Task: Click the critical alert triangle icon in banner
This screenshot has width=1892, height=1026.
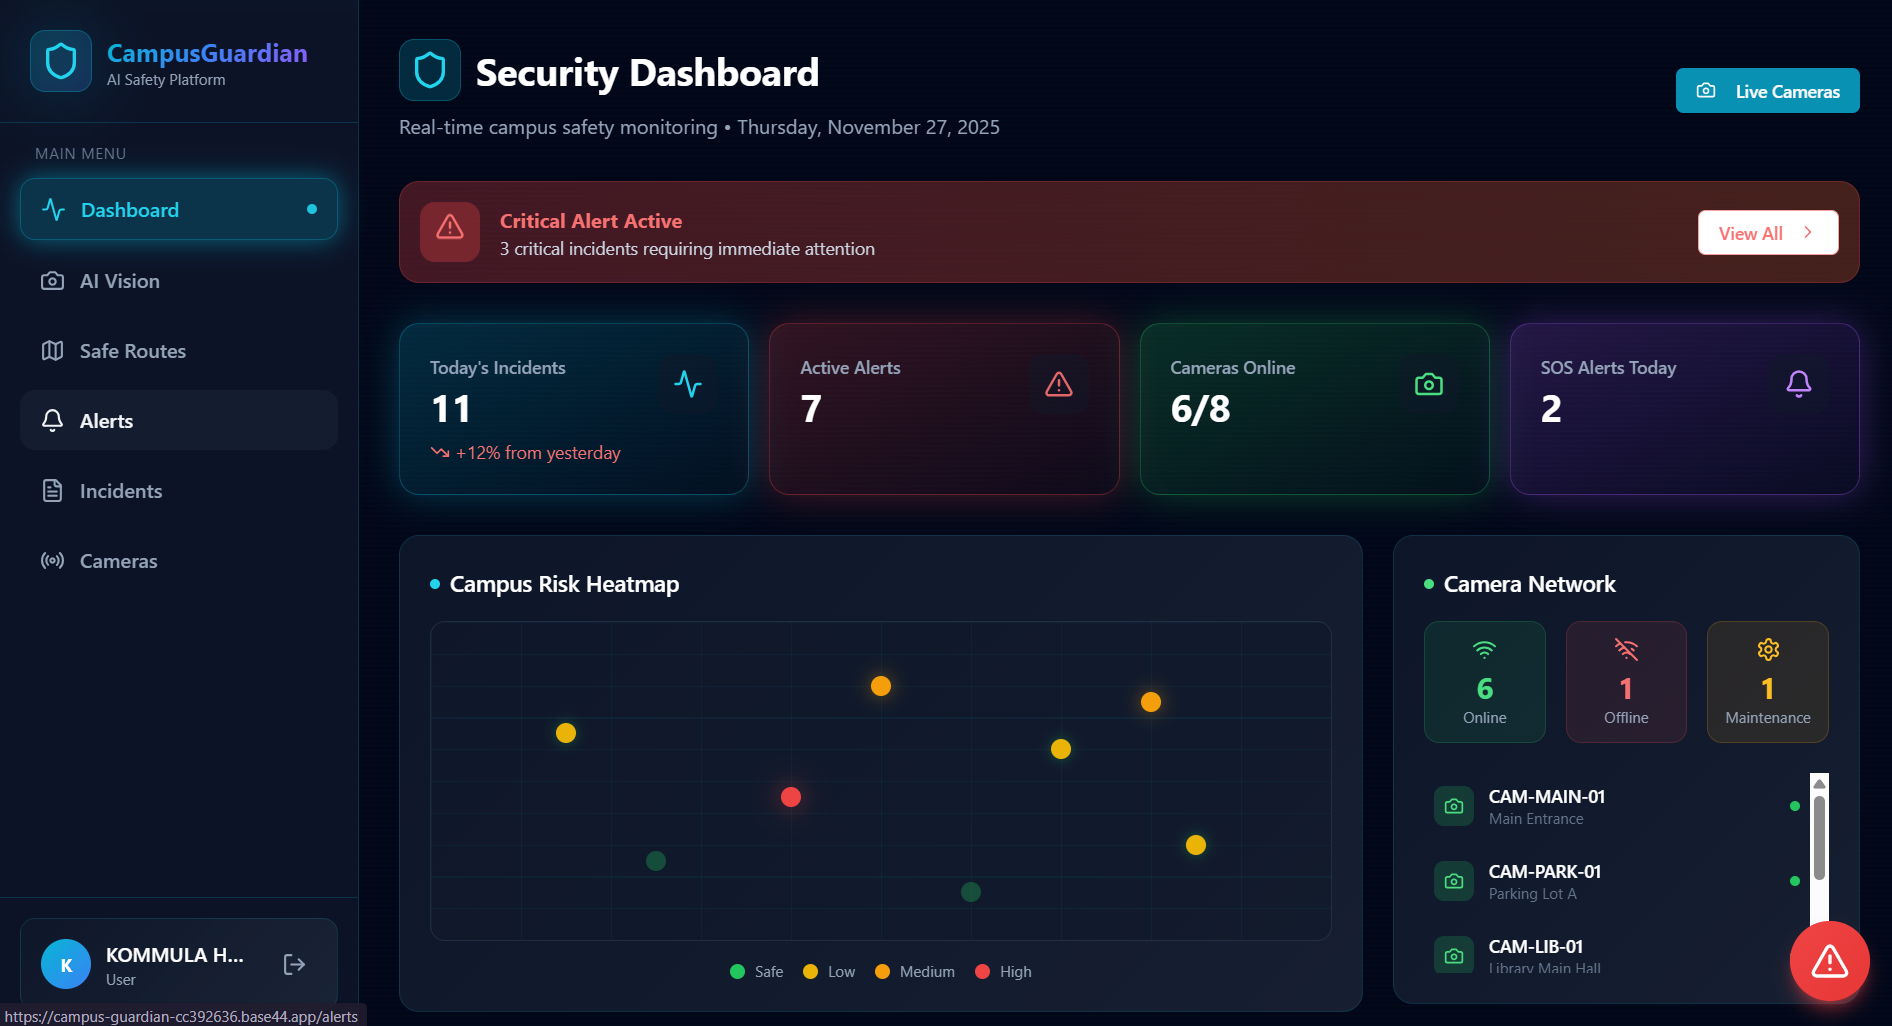Action: pyautogui.click(x=450, y=228)
